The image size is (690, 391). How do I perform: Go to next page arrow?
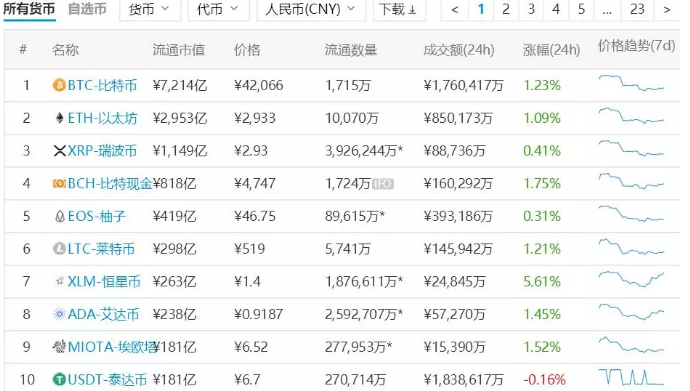point(667,9)
